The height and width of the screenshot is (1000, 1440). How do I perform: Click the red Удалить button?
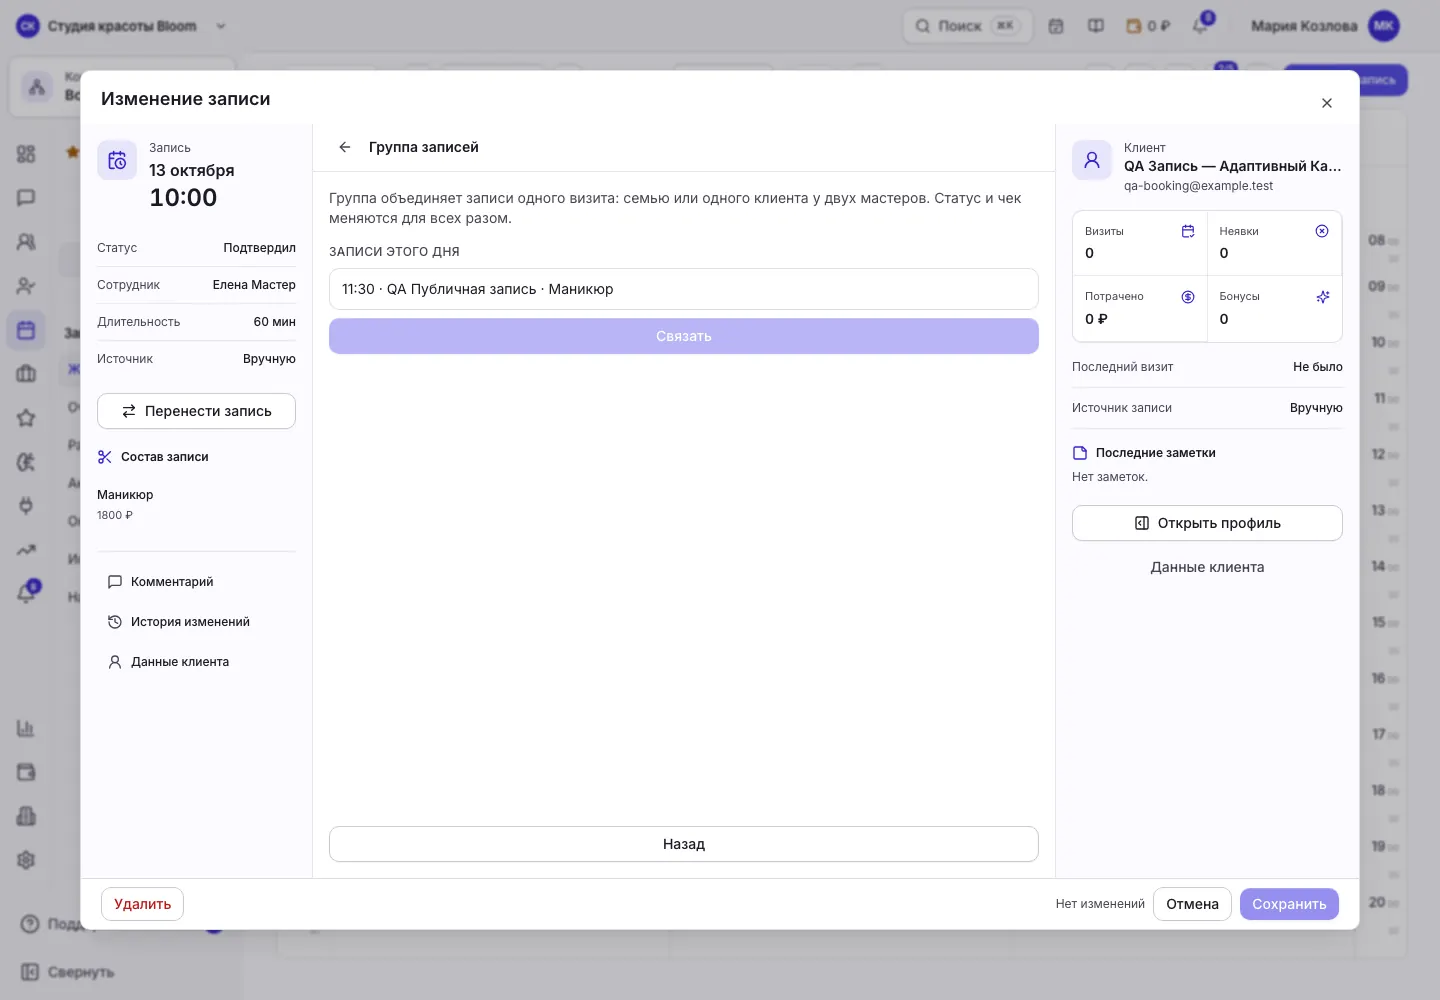coord(142,904)
